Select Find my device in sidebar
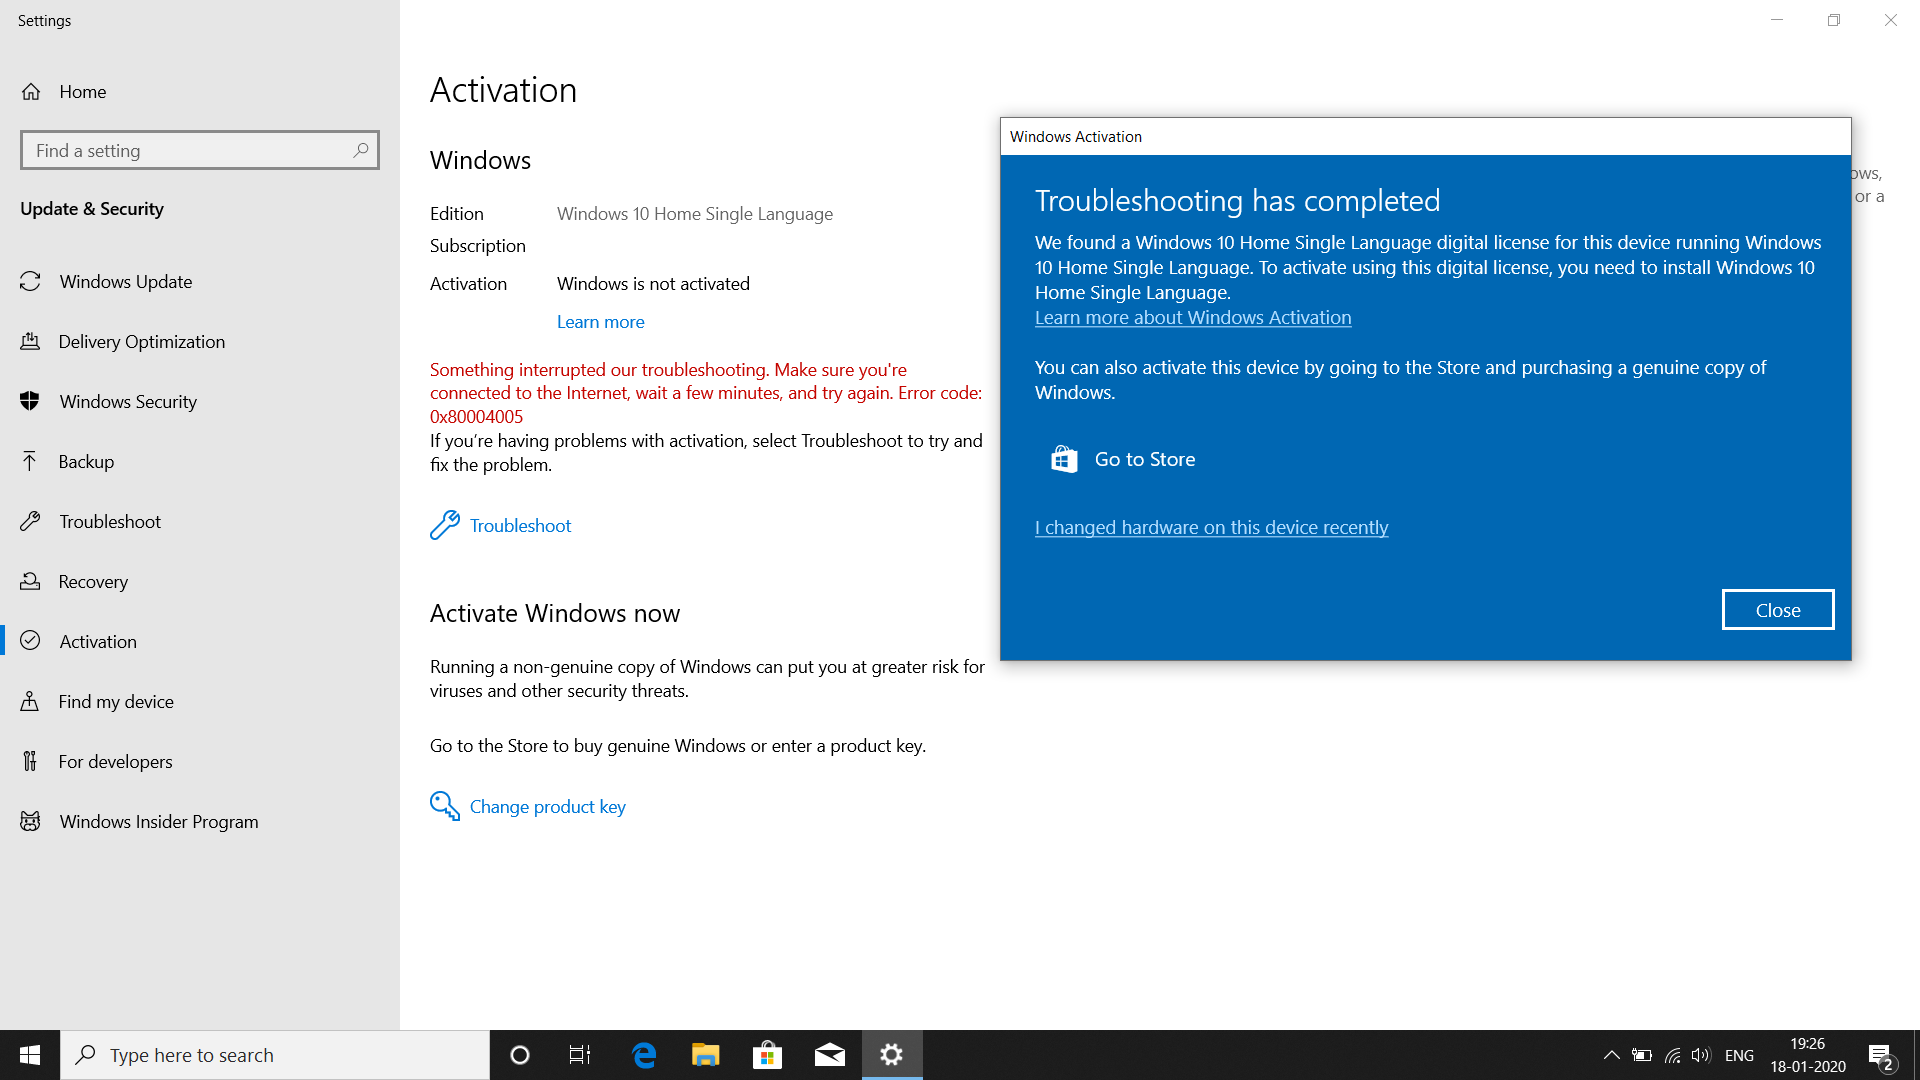1920x1080 pixels. tap(200, 701)
